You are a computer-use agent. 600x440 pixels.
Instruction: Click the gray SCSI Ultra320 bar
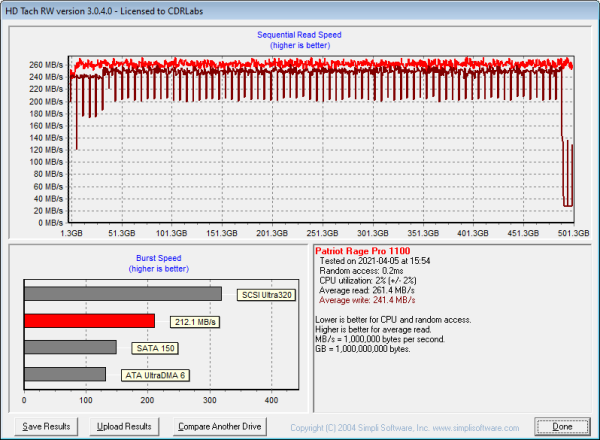[122, 294]
